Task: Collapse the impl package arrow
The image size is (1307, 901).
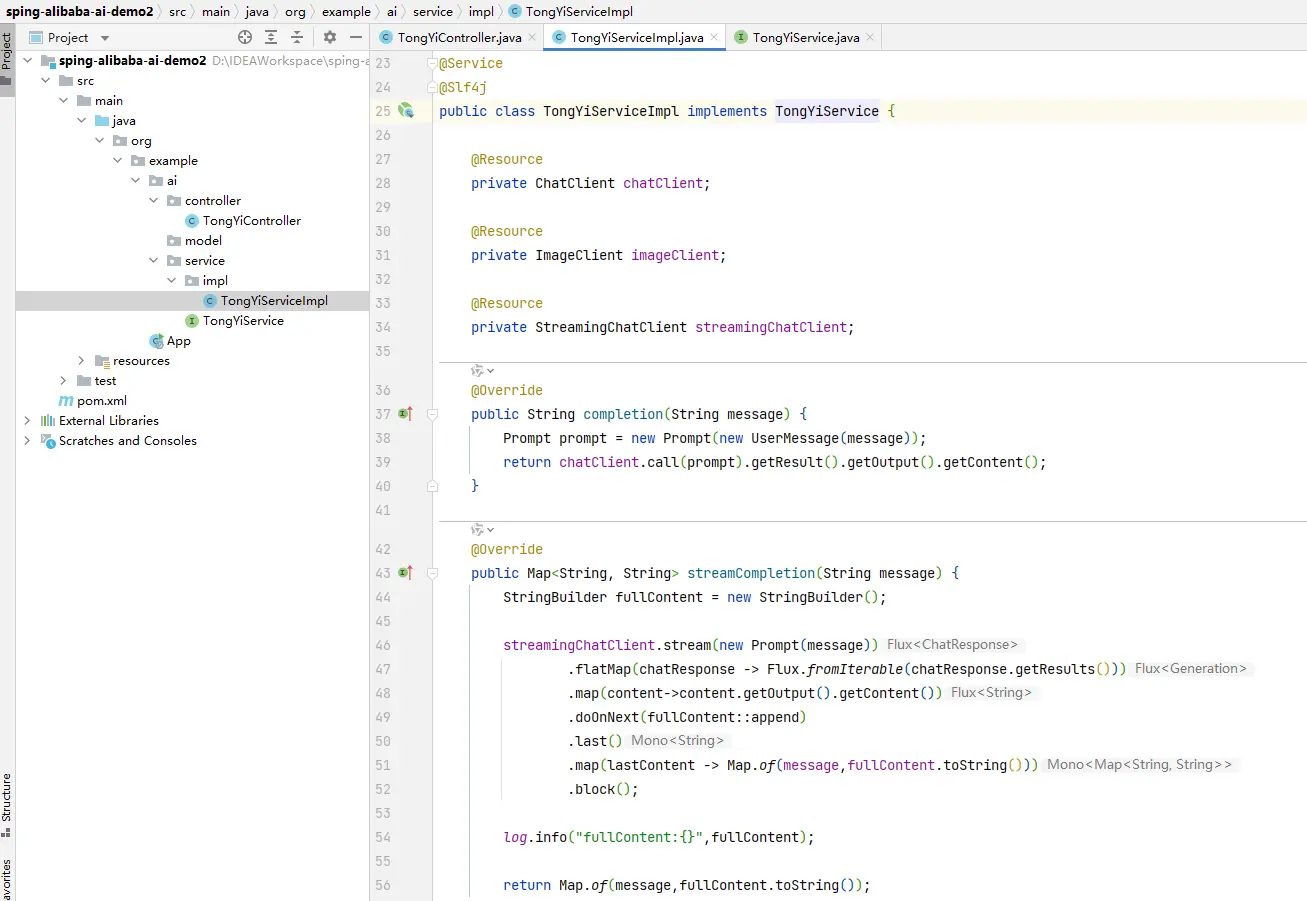Action: [171, 281]
